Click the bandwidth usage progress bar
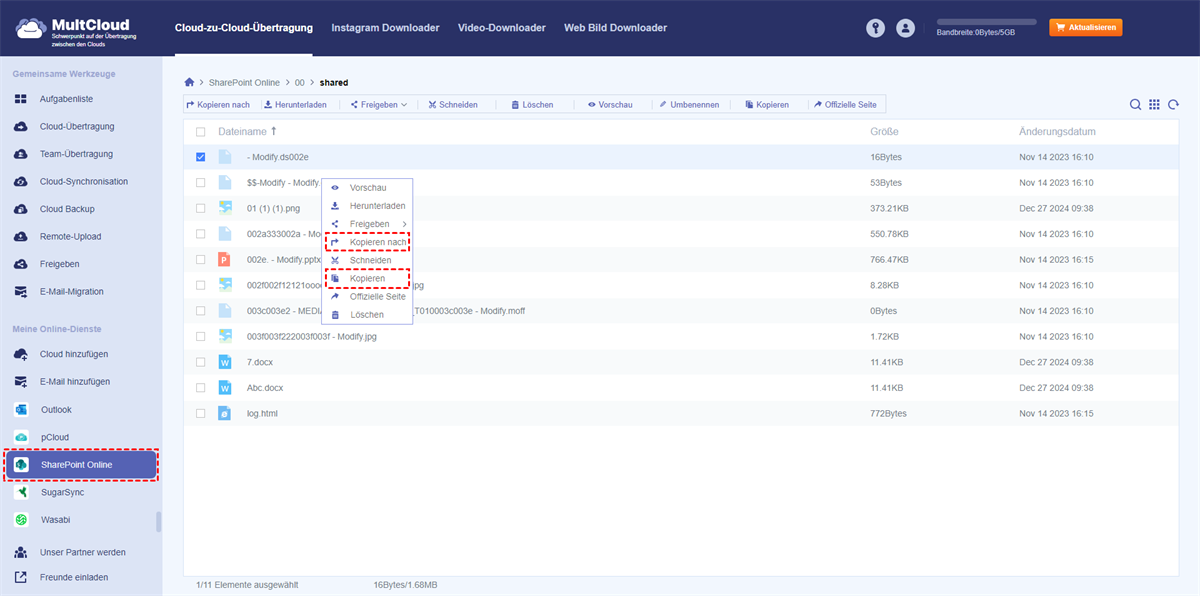Screen dimensions: 1200x596 click(986, 21)
